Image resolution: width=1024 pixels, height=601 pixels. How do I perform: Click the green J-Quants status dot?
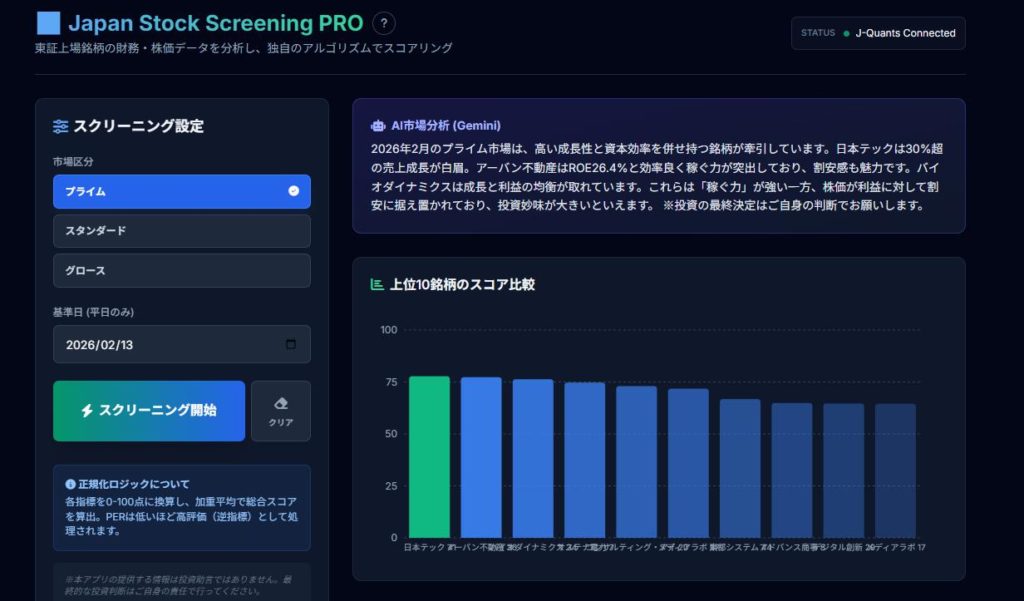click(x=846, y=33)
